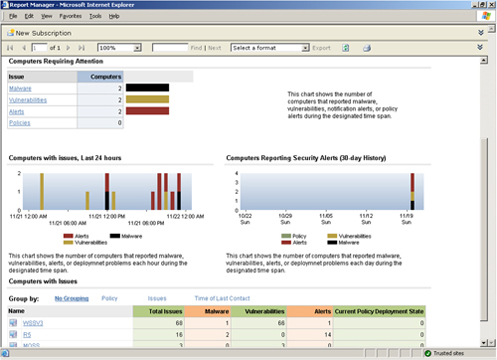The height and width of the screenshot is (360, 497).
Task: Click the 11/19 stacked bar in 30-day chart
Action: (412, 191)
